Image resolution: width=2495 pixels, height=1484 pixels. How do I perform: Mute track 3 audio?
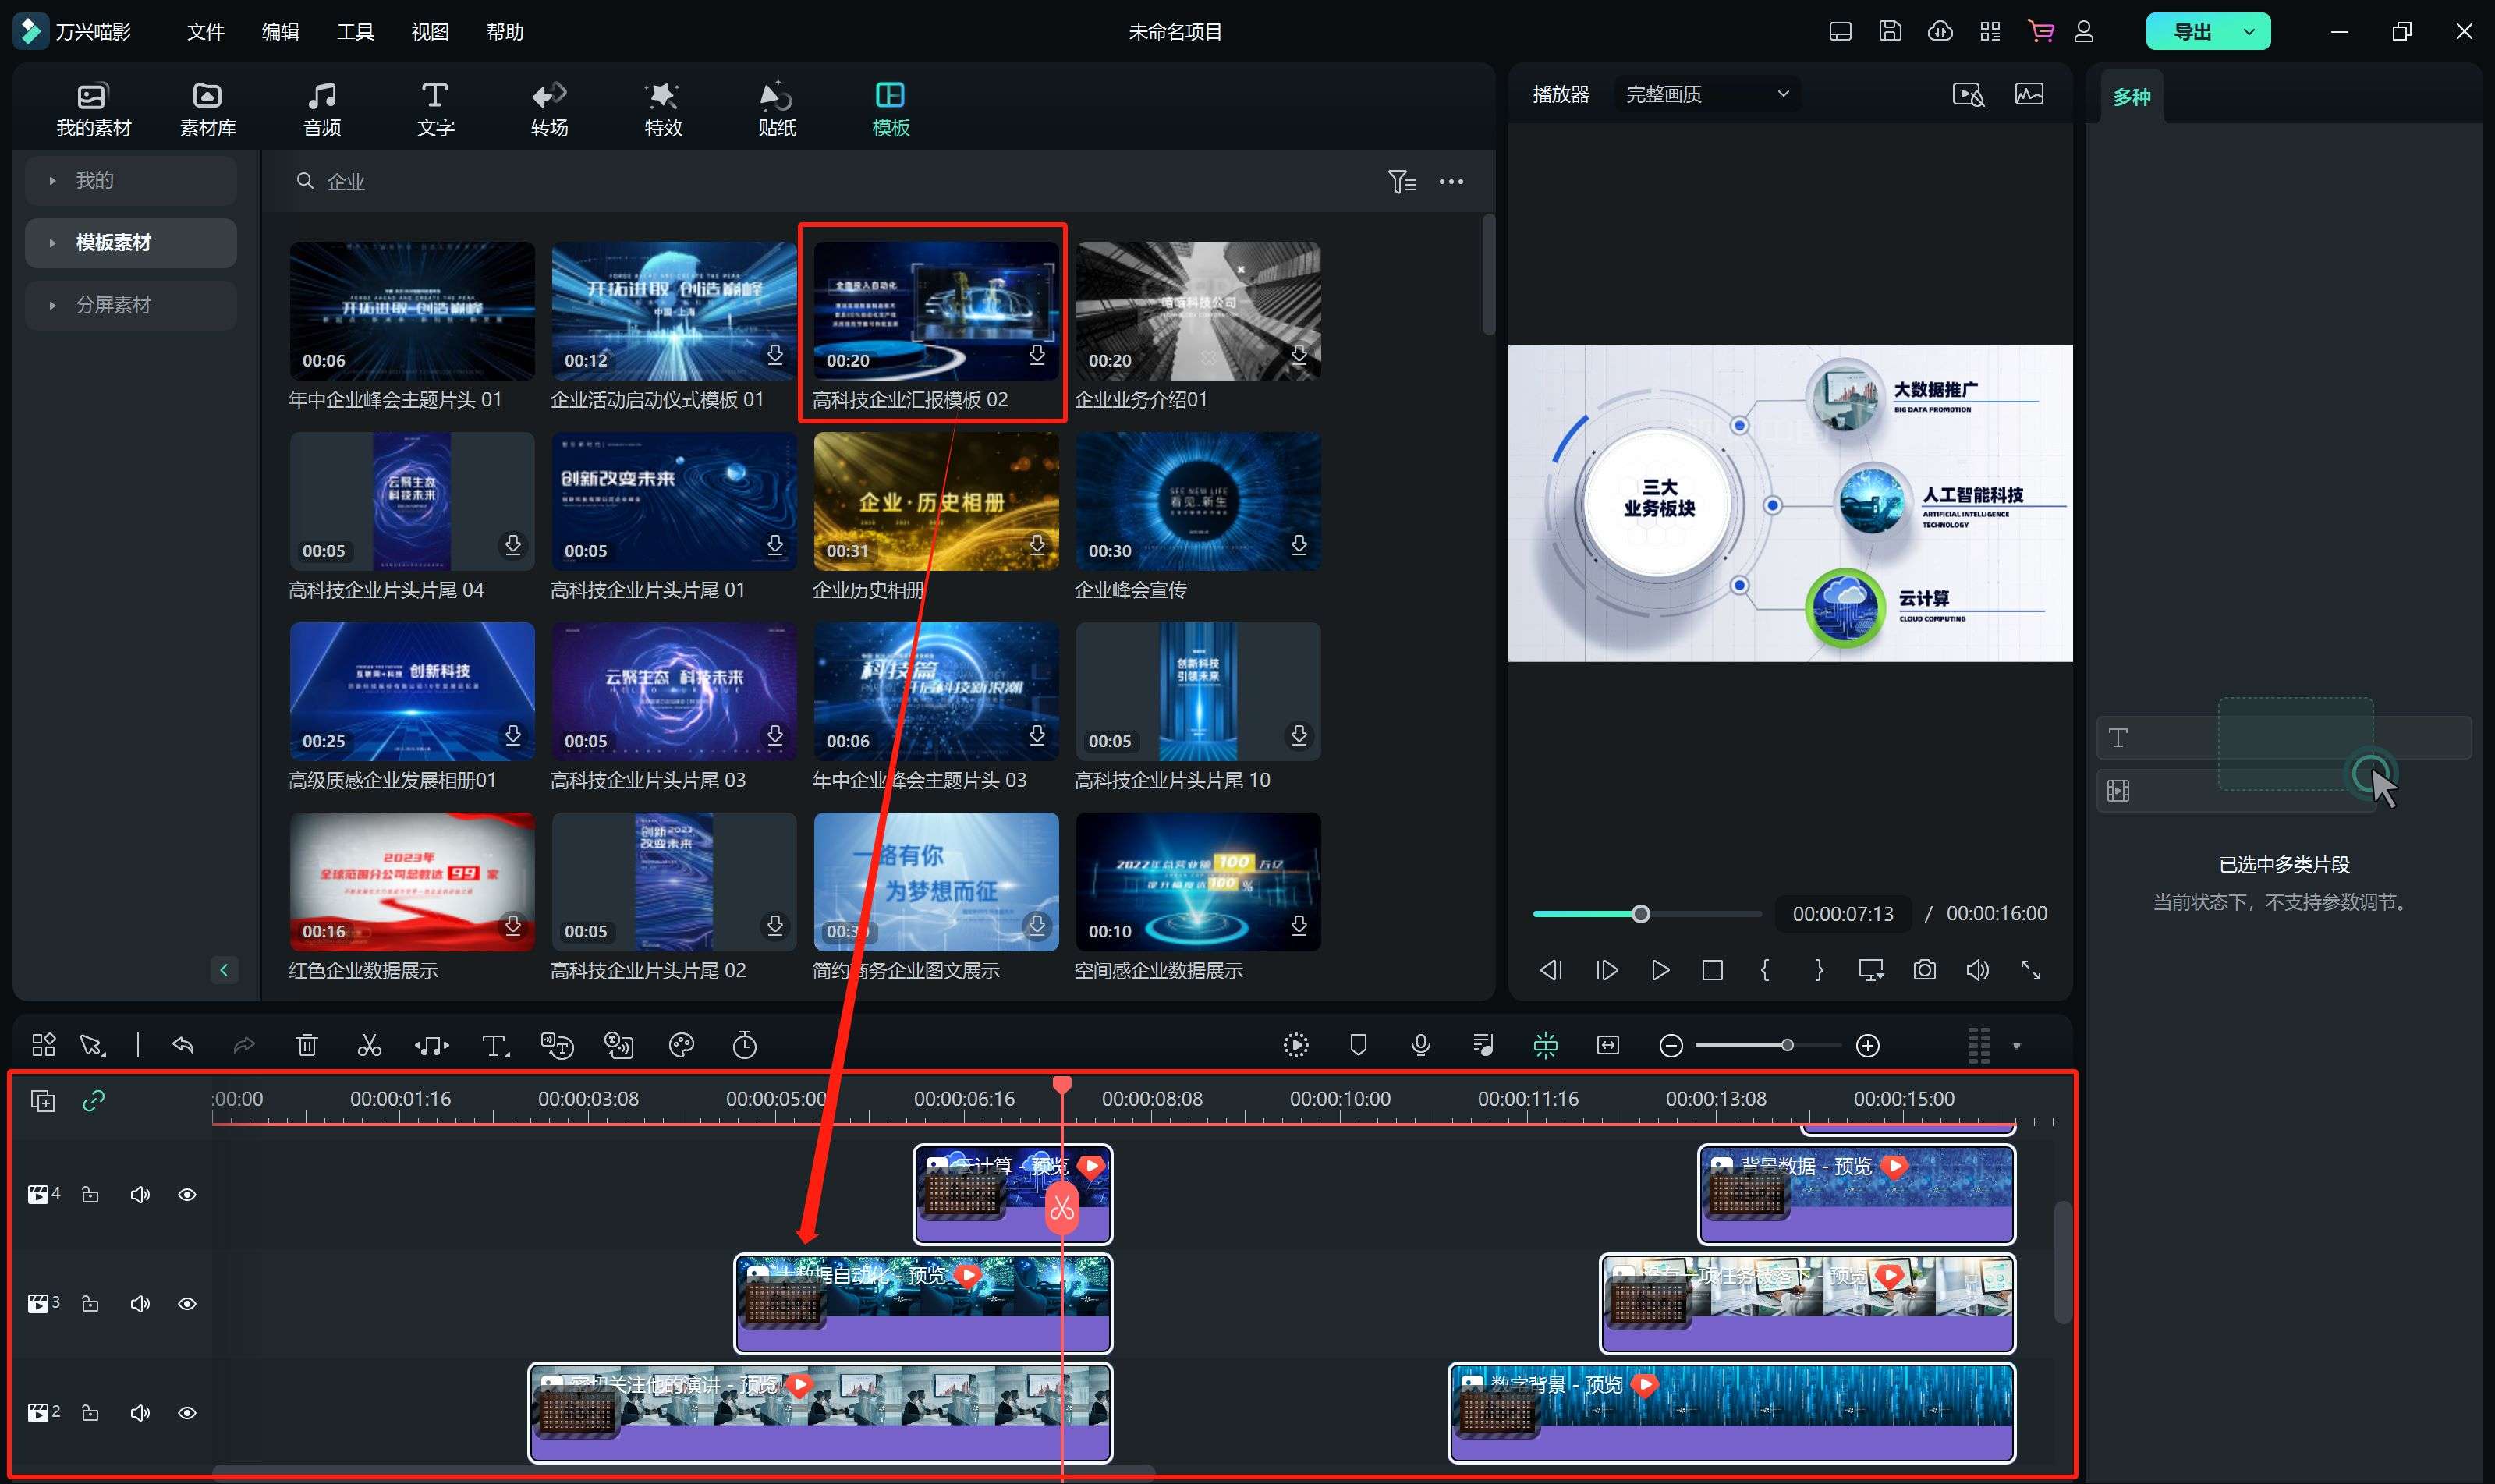click(x=140, y=1304)
